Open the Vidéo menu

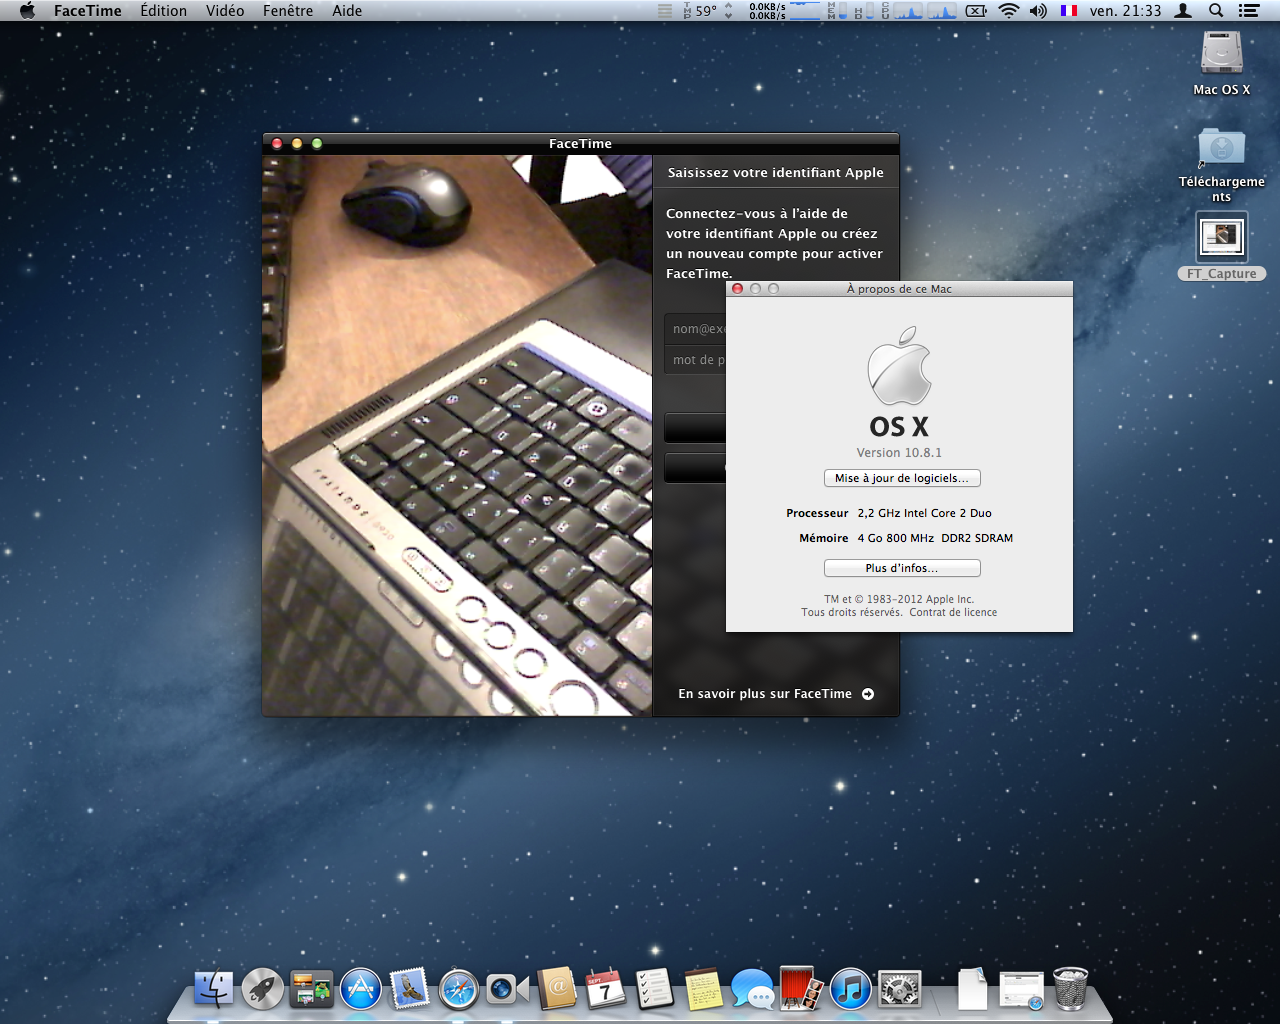(225, 11)
